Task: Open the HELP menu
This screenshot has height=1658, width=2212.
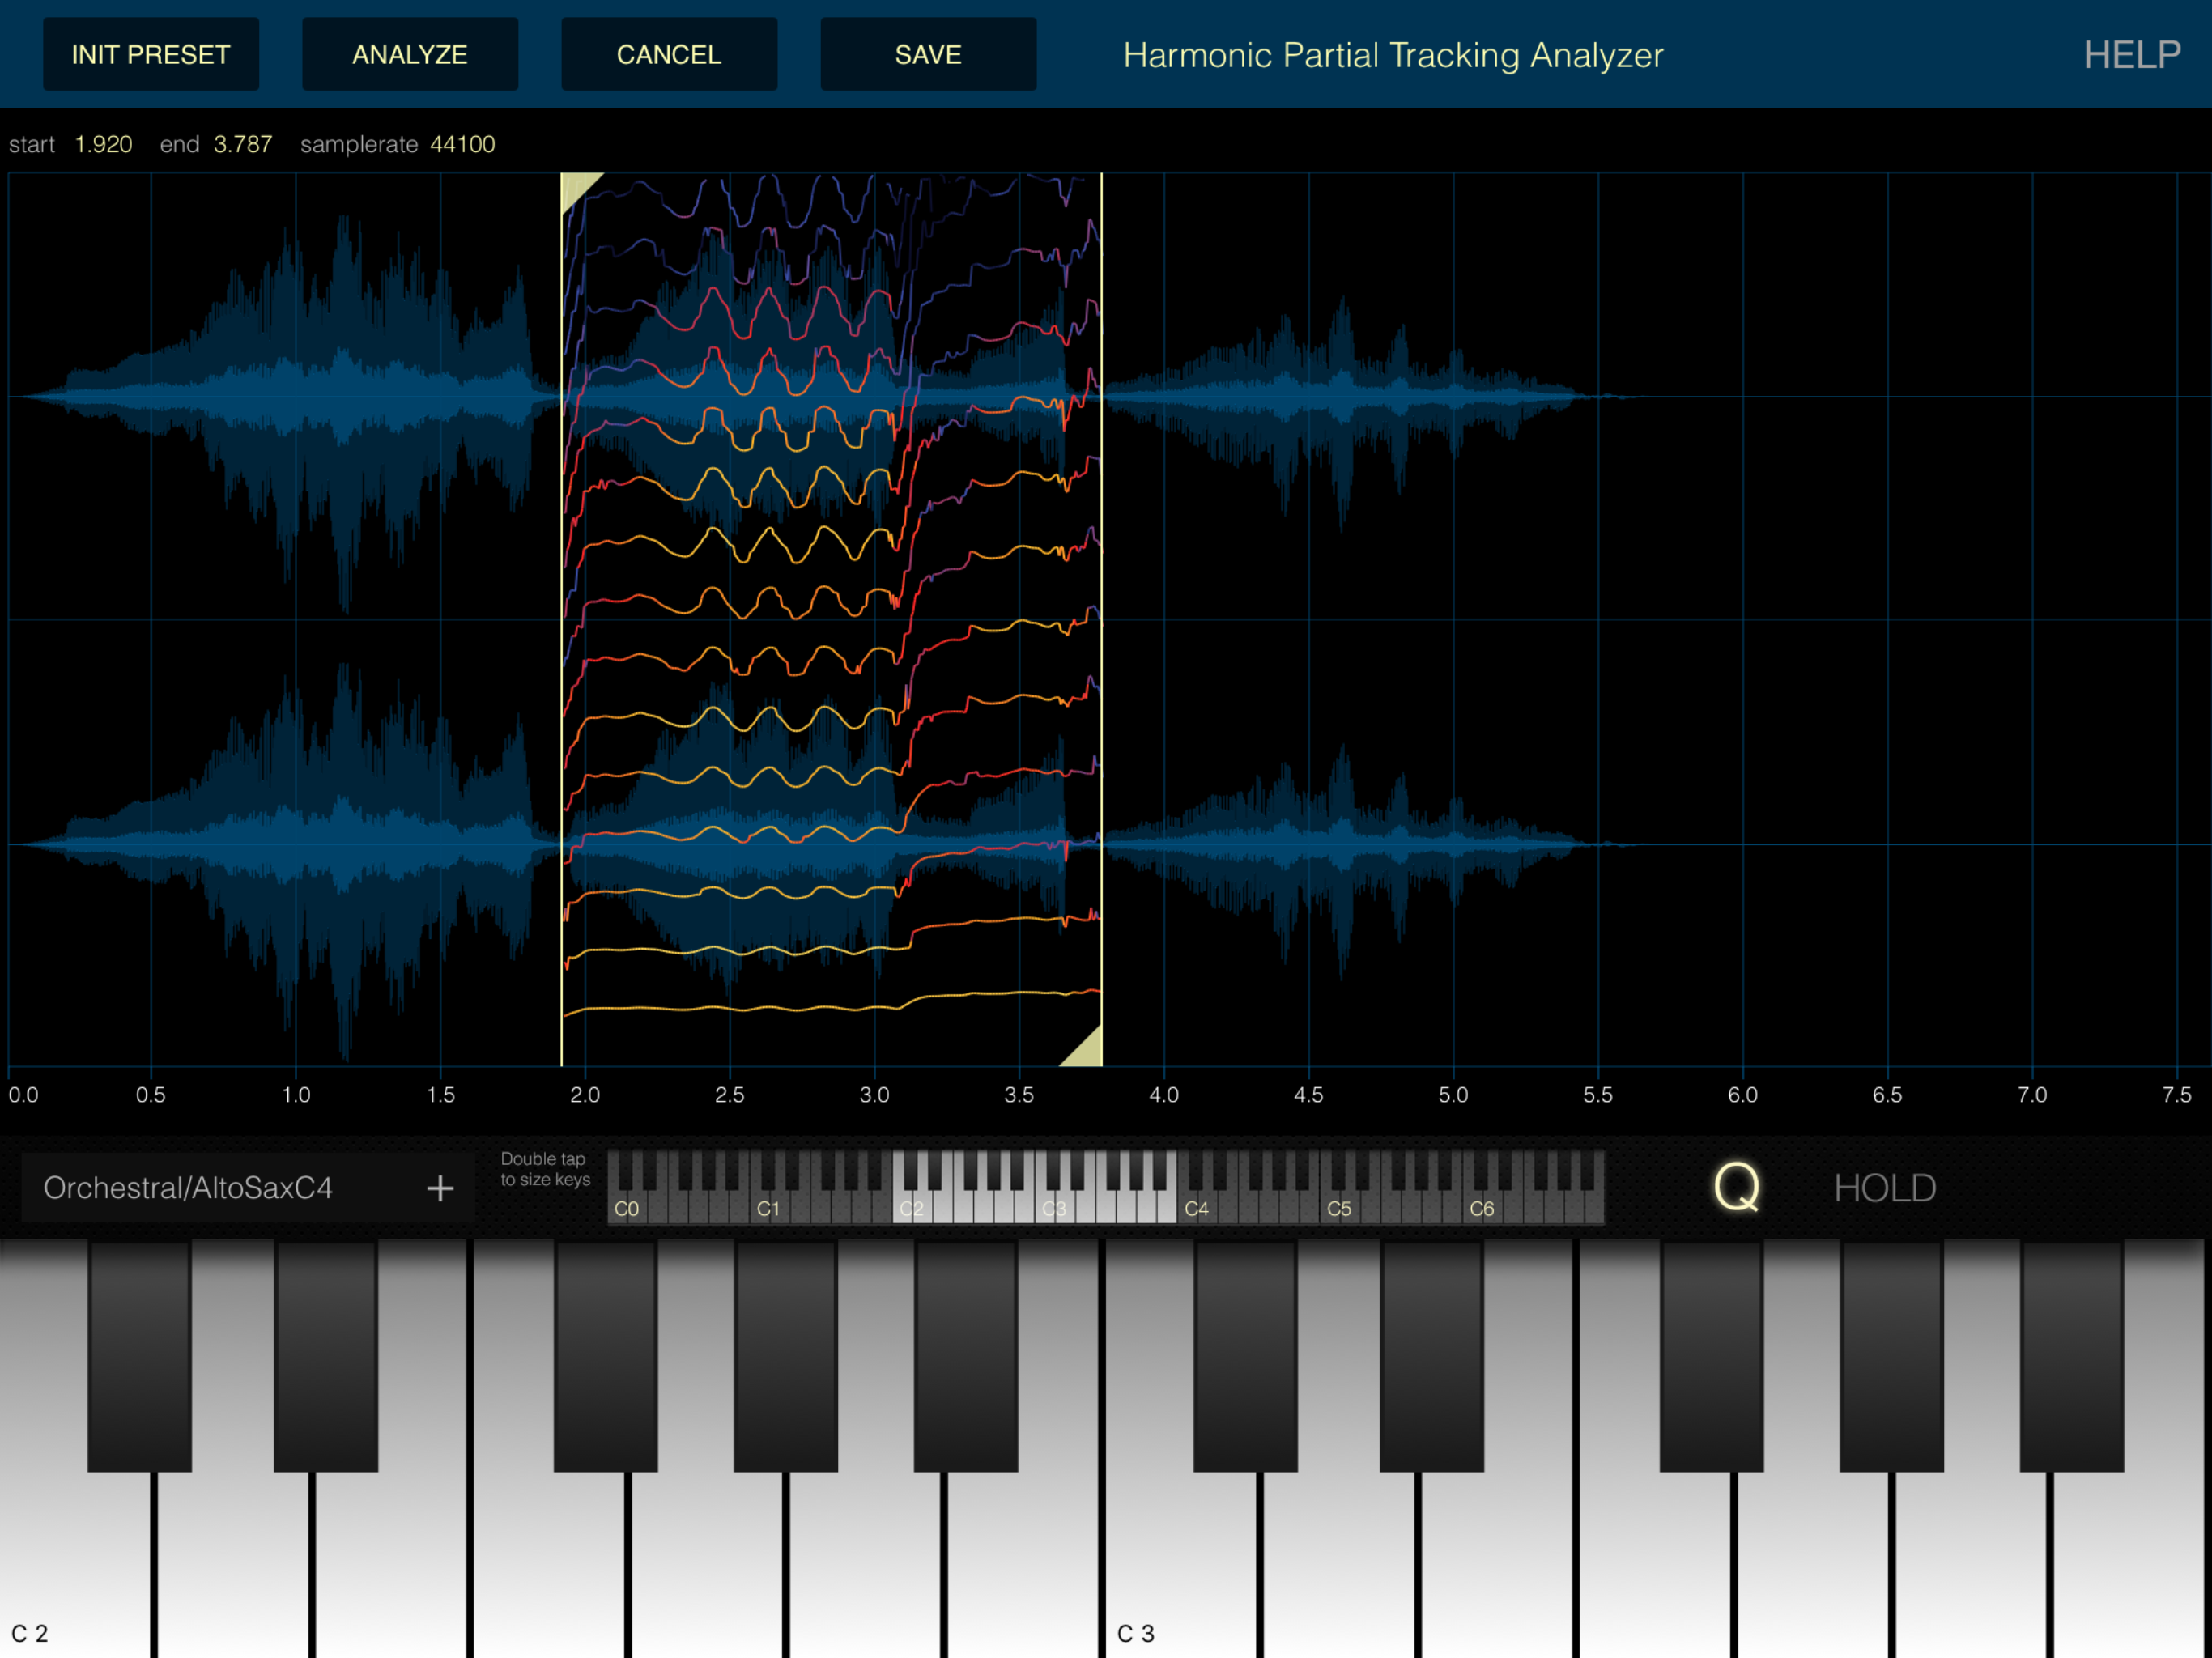Action: point(2131,55)
